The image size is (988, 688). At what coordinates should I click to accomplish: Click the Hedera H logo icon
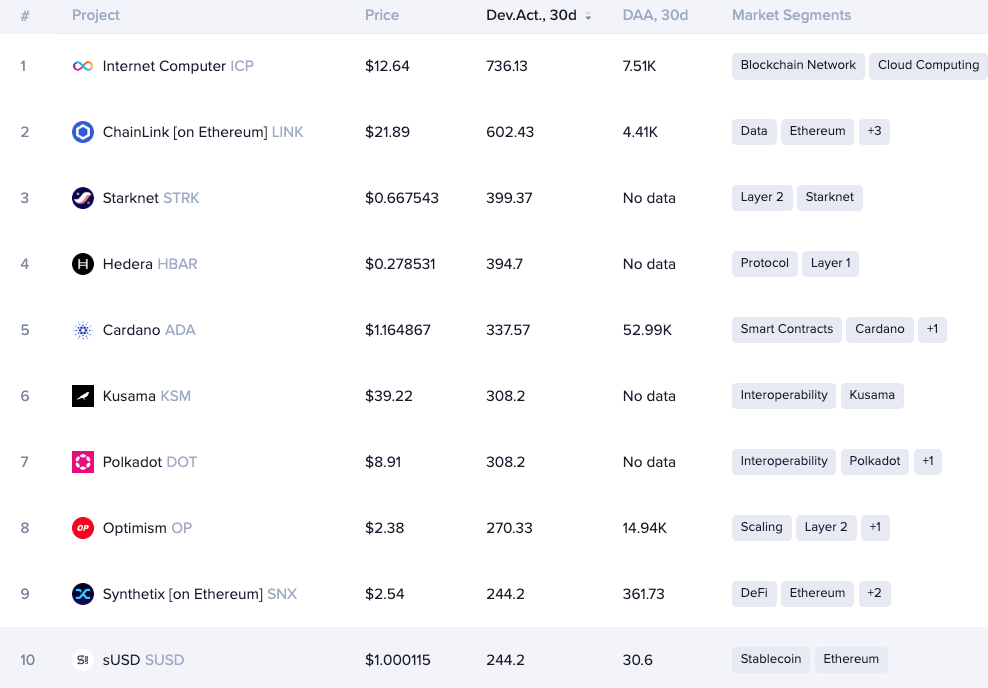click(83, 264)
